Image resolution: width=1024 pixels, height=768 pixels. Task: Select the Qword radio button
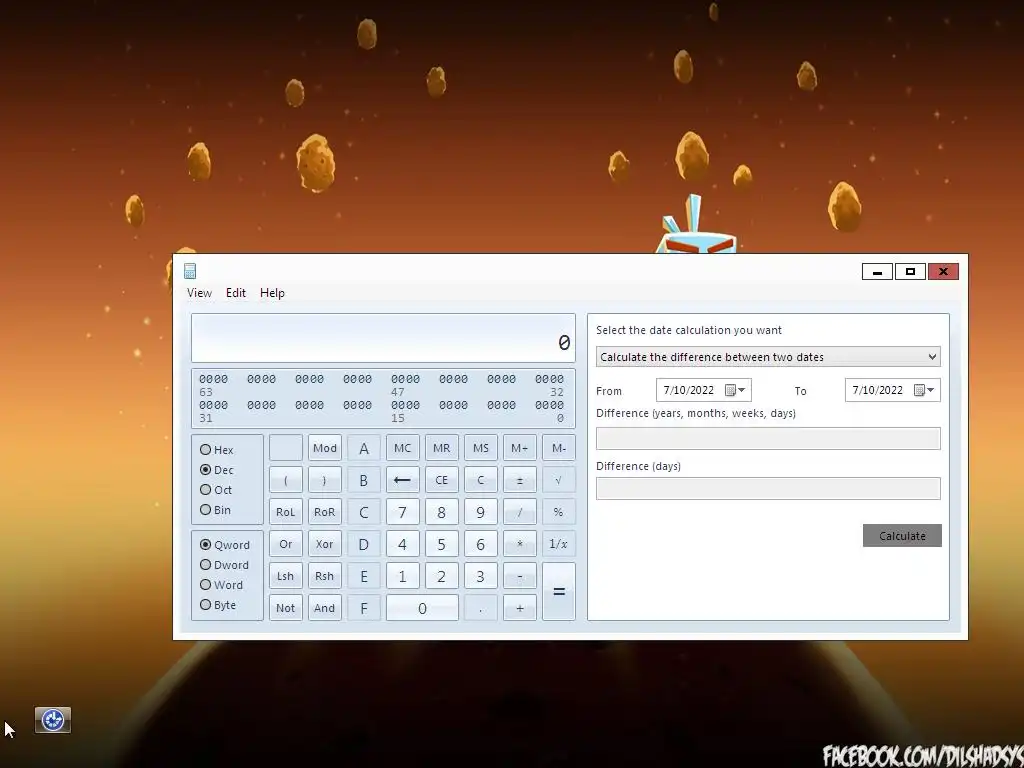pyautogui.click(x=206, y=545)
